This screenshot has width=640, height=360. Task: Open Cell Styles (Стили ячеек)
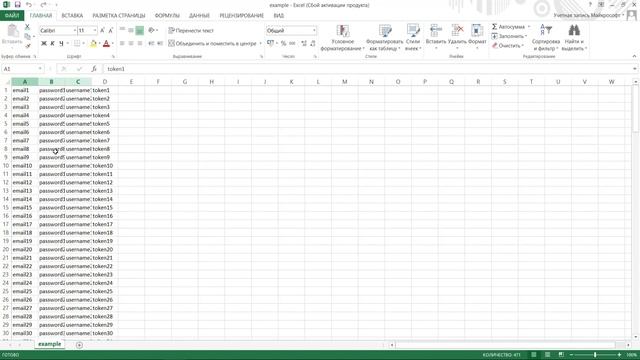(x=413, y=38)
